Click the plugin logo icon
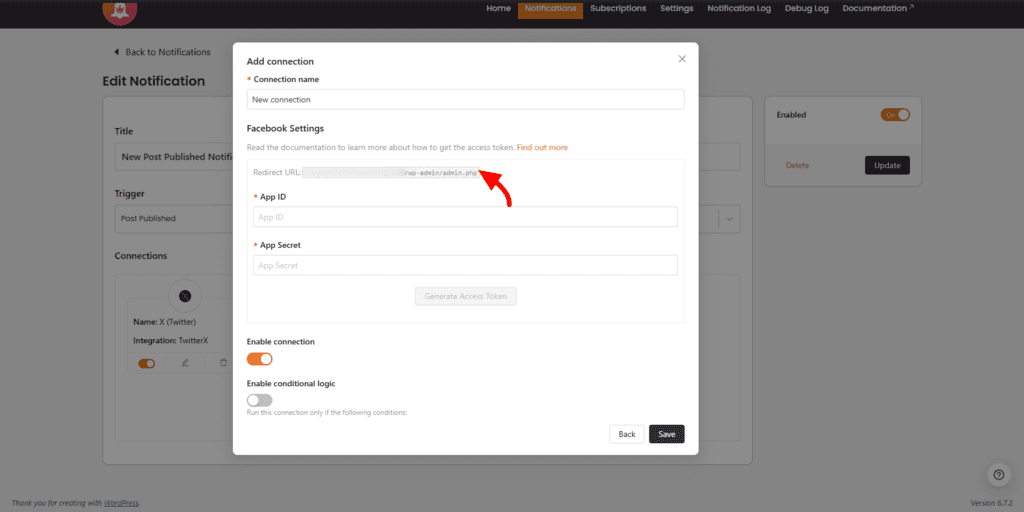1024x512 pixels. (120, 12)
